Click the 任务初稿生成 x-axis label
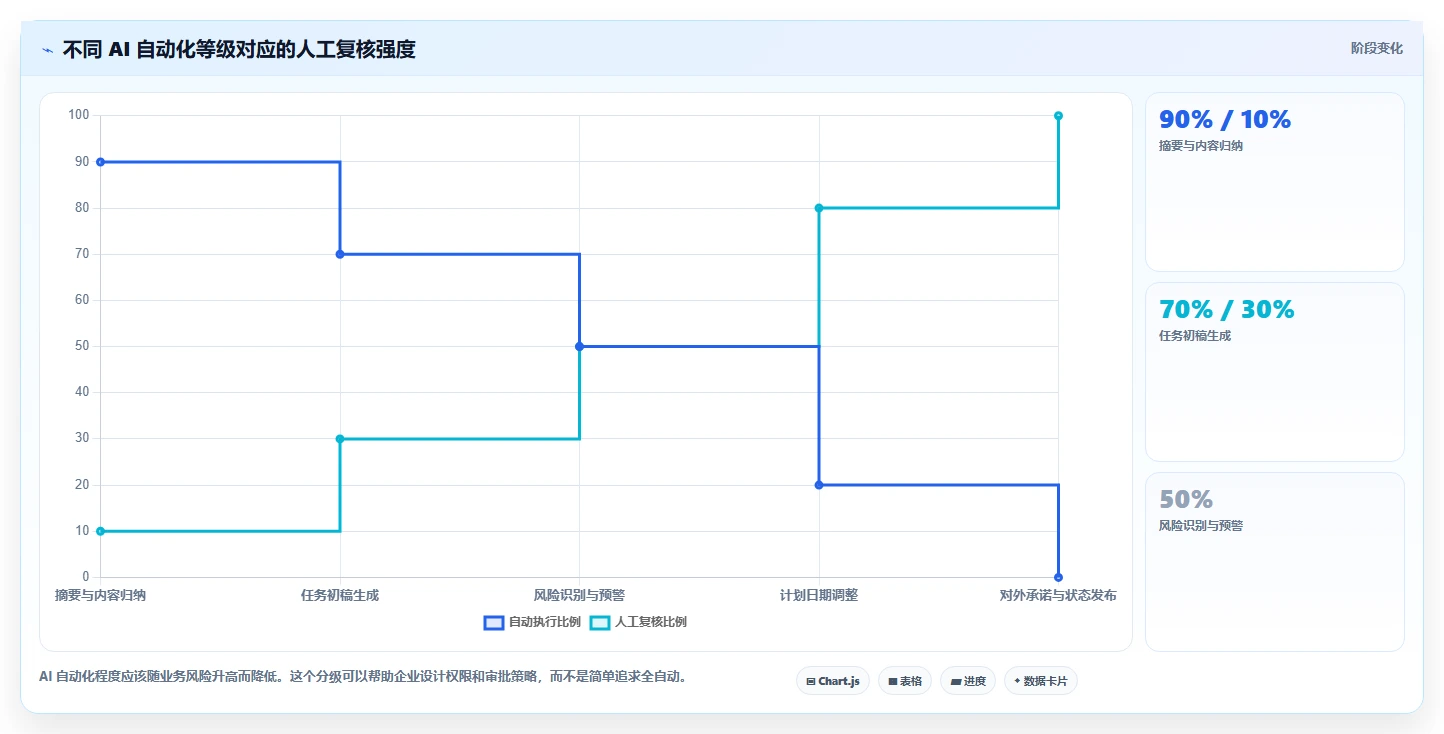Screen dimensions: 1444x734 (x=340, y=595)
